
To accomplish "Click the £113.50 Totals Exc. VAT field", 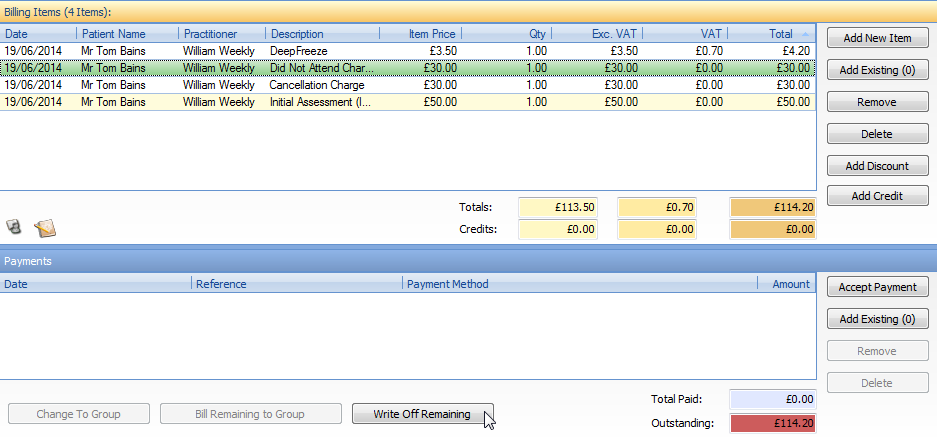I will pyautogui.click(x=558, y=208).
